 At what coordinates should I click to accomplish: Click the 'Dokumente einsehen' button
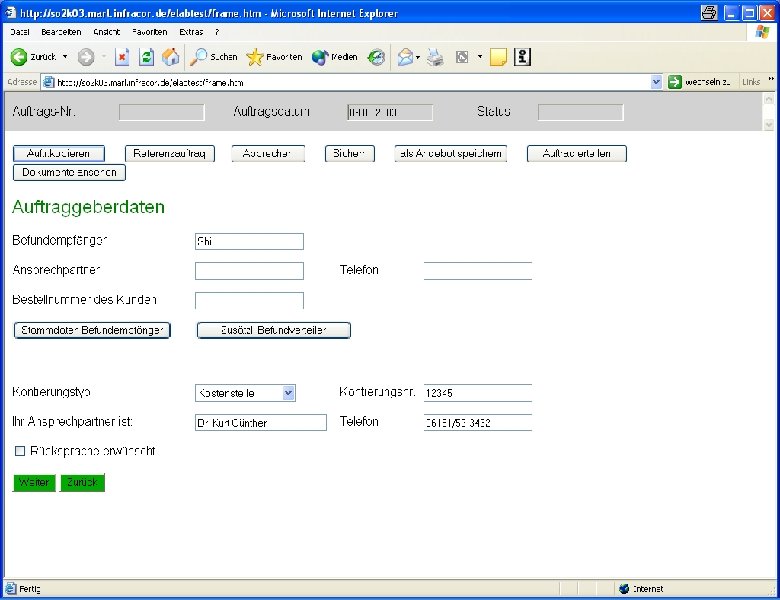coord(69,173)
